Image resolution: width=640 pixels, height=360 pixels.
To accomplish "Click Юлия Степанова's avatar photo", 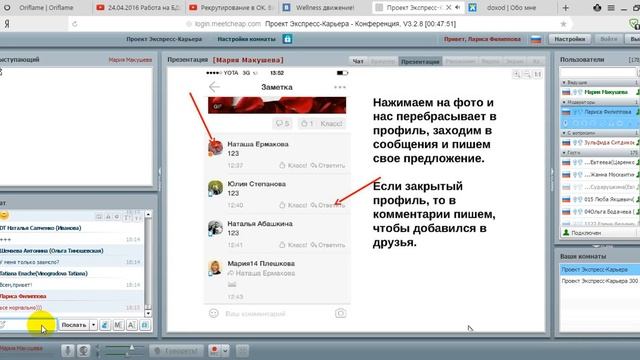I will tap(215, 188).
